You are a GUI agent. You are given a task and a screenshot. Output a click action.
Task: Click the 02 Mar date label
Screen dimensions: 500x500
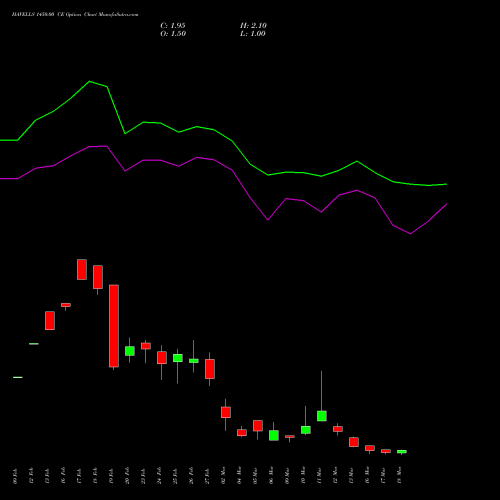point(223,476)
